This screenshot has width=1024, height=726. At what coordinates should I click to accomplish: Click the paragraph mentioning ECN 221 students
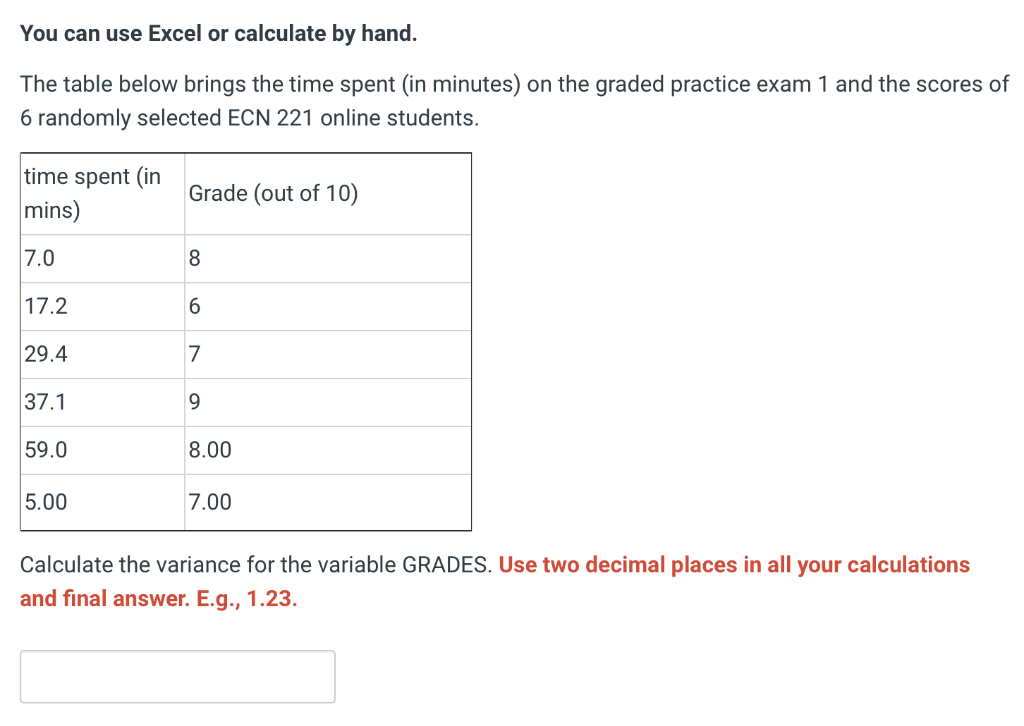tap(514, 101)
